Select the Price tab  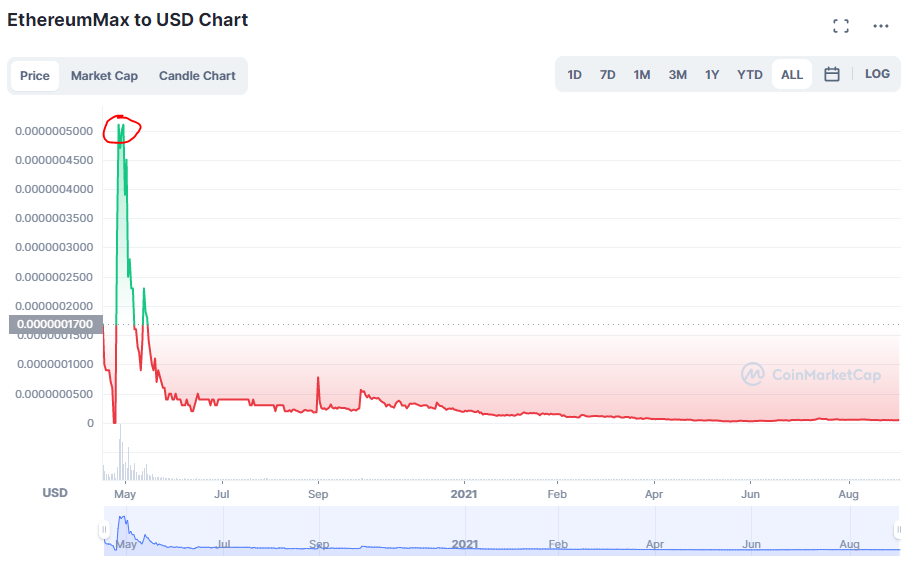coord(35,76)
